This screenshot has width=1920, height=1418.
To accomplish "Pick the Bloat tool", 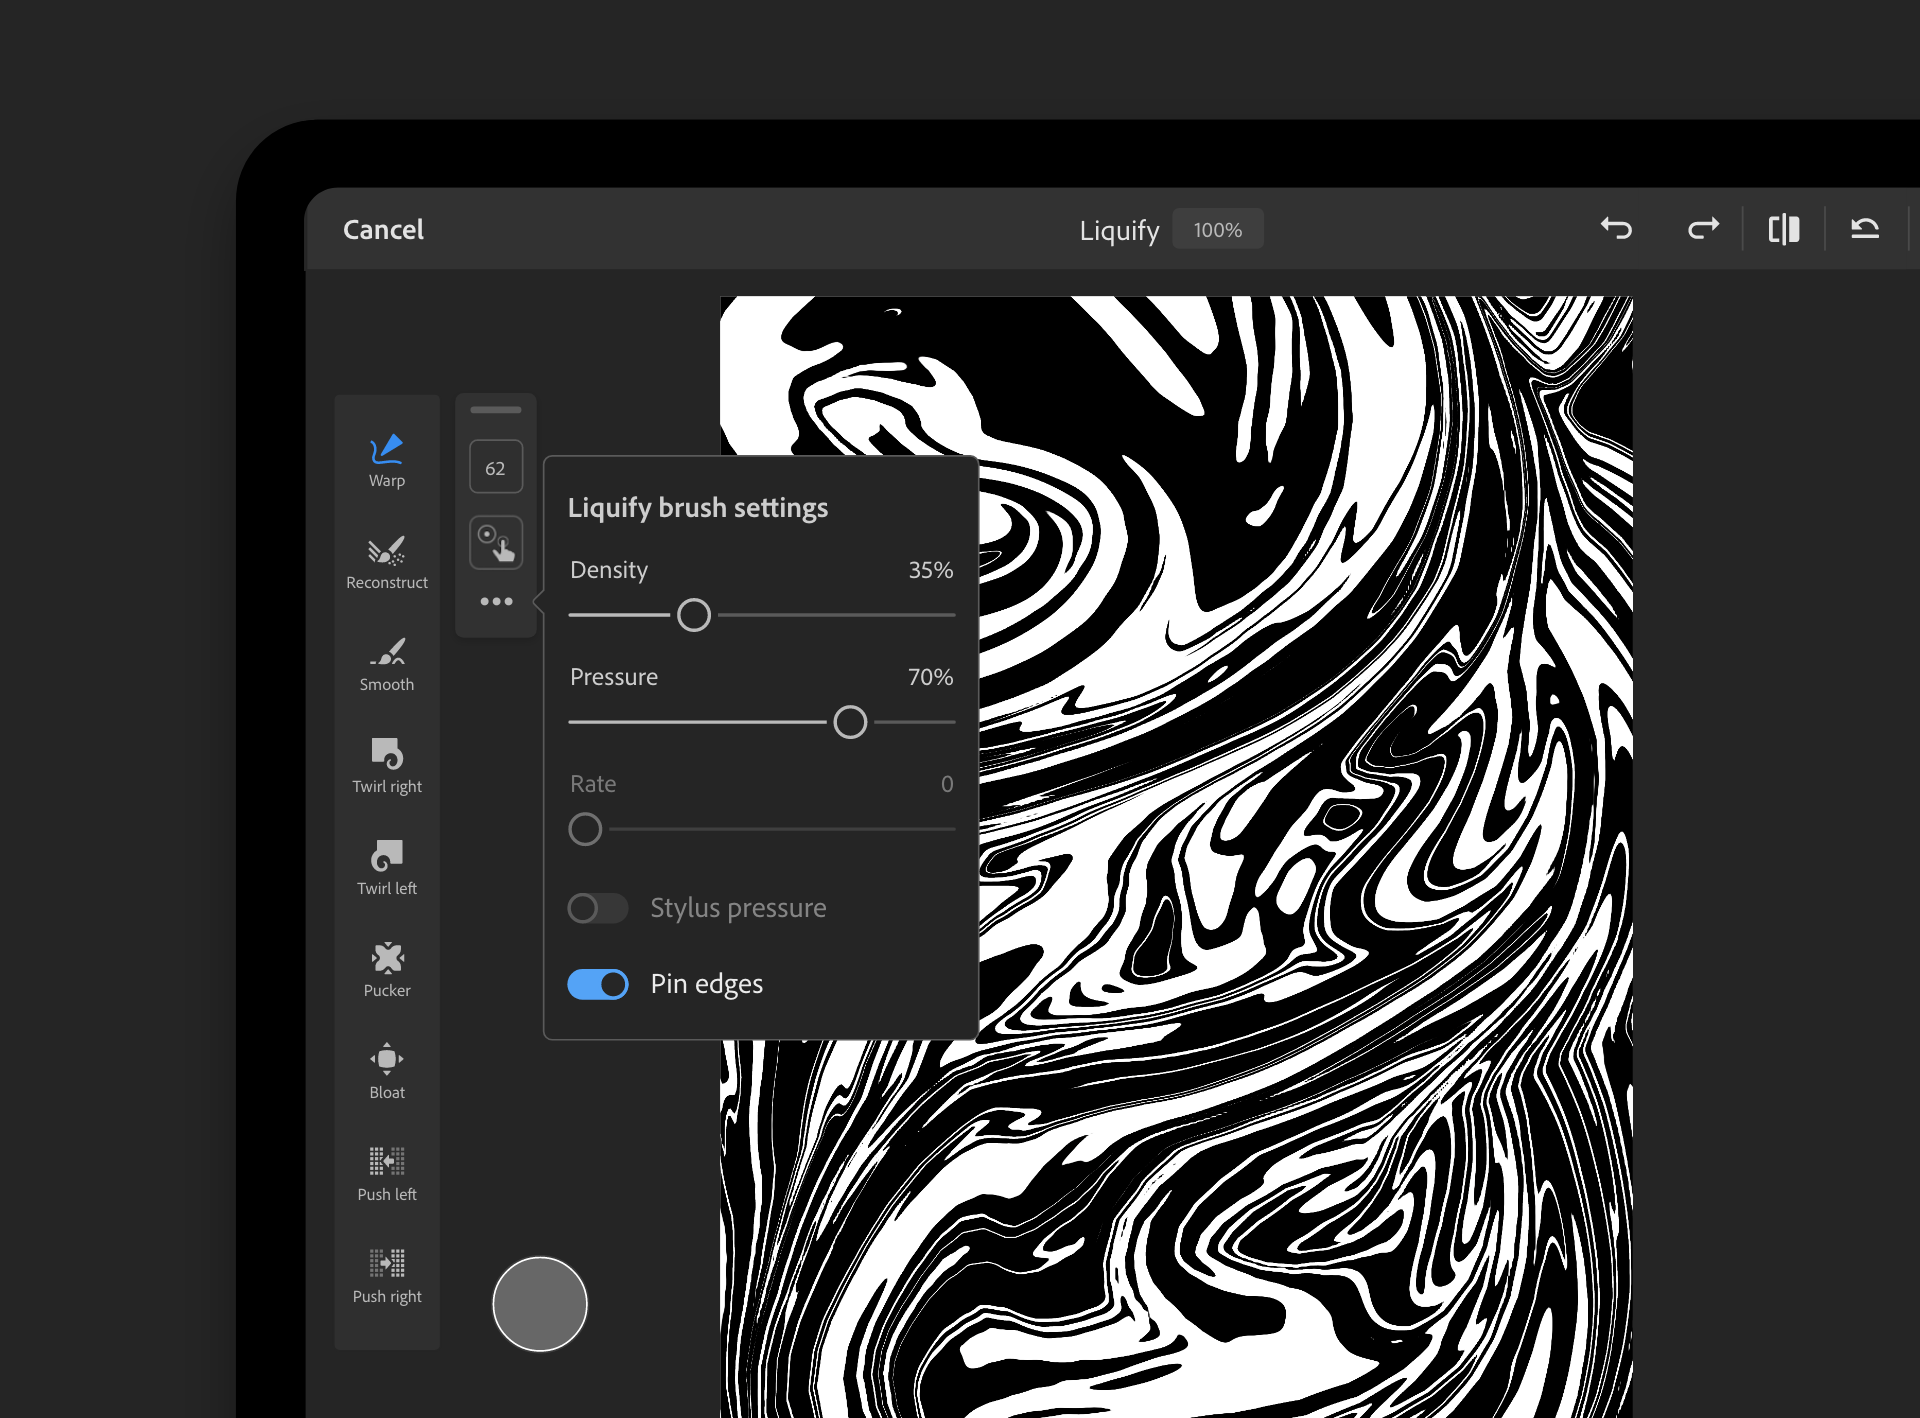I will tap(386, 1072).
